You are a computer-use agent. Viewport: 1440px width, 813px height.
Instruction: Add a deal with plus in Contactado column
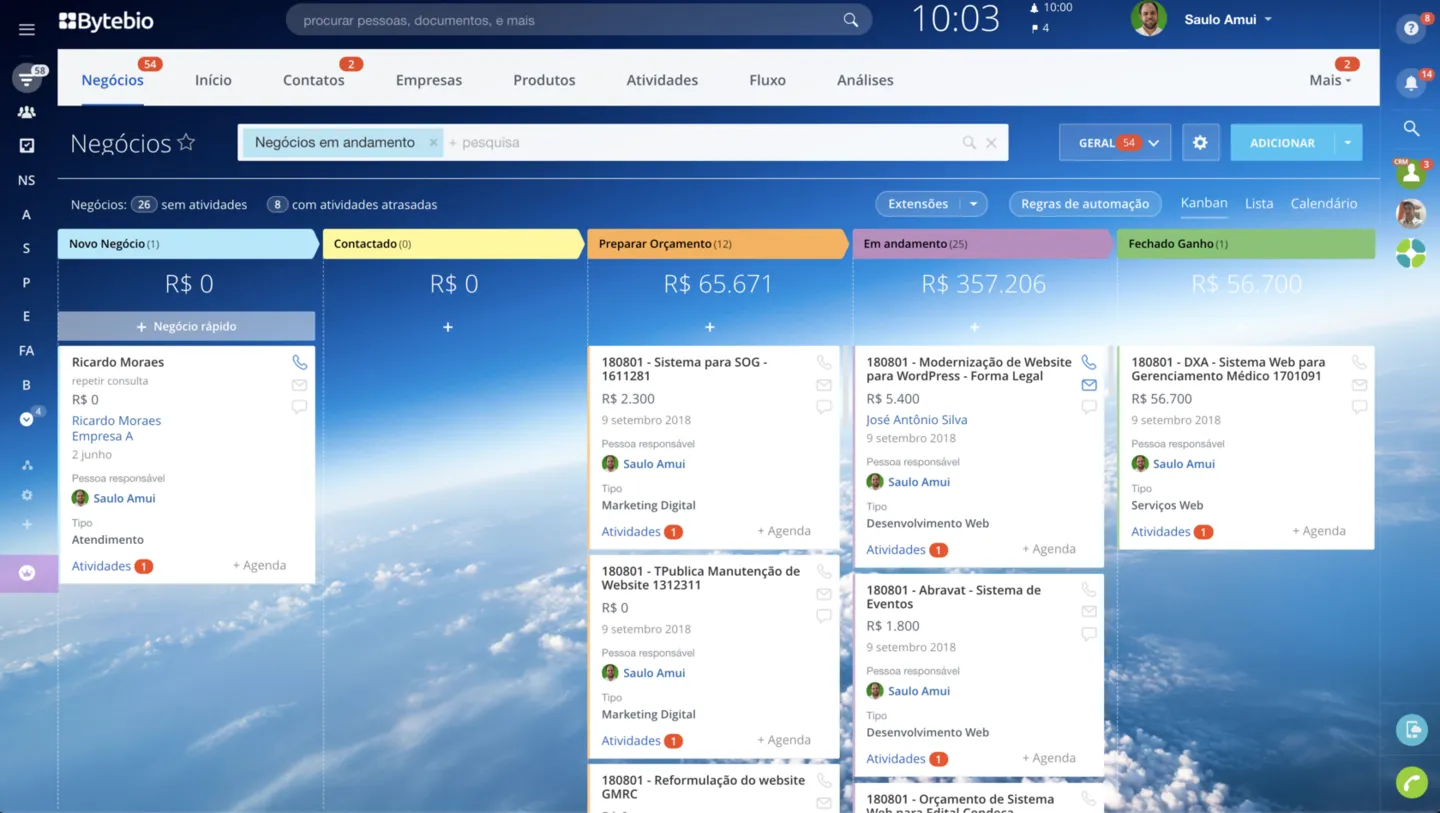point(448,327)
